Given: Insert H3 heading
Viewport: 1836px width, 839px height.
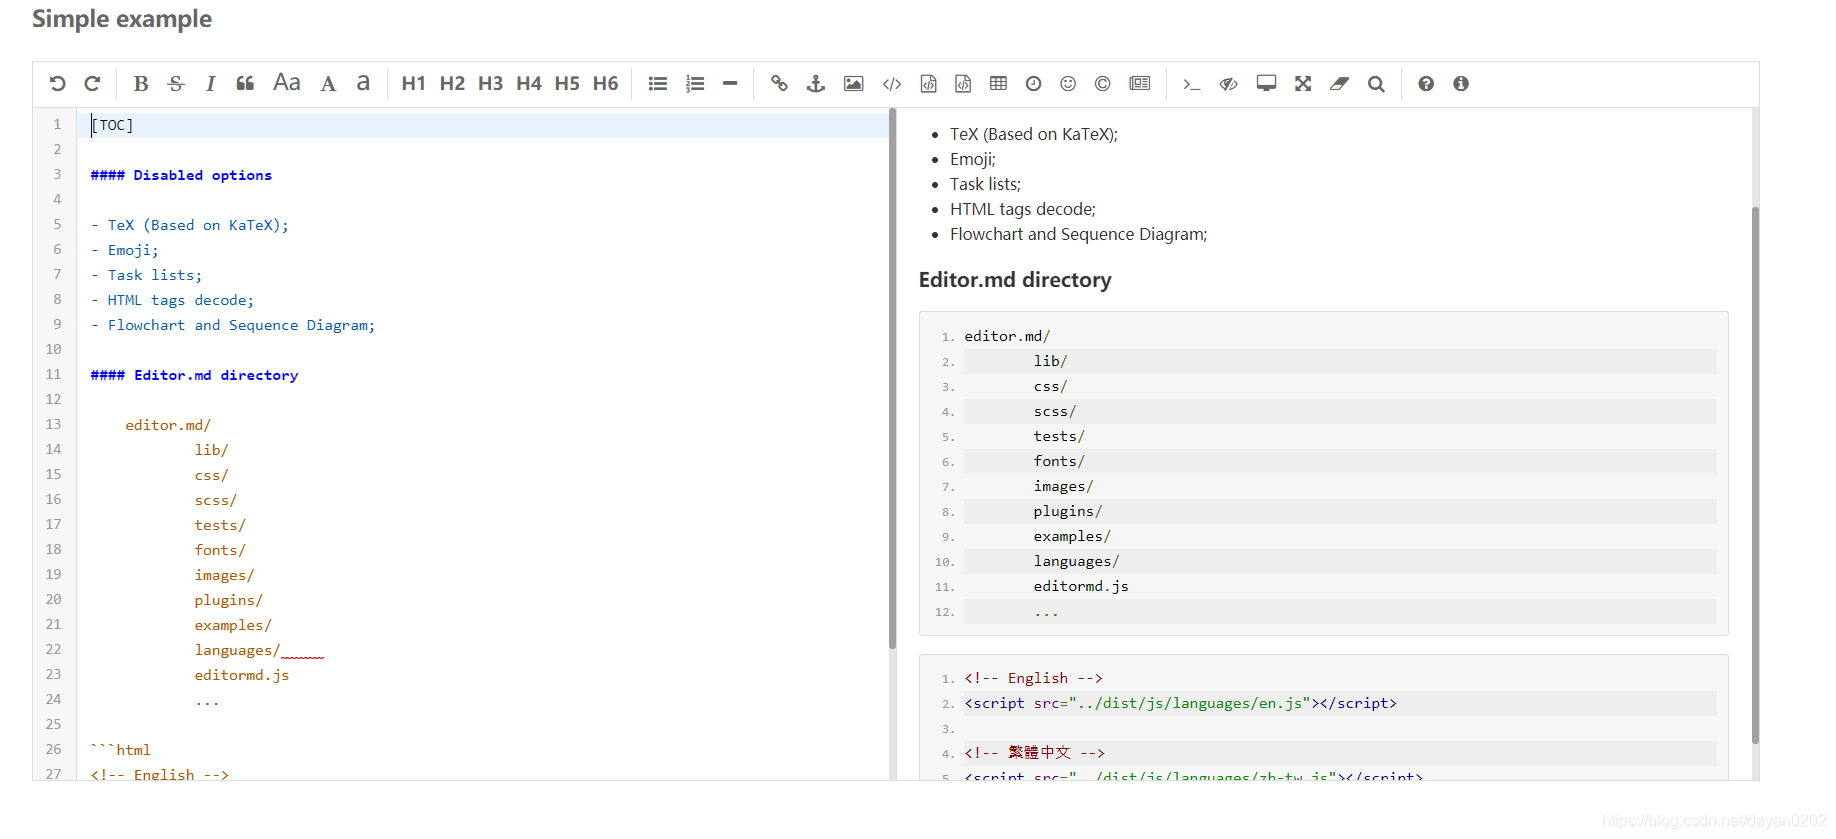Looking at the screenshot, I should [x=490, y=84].
